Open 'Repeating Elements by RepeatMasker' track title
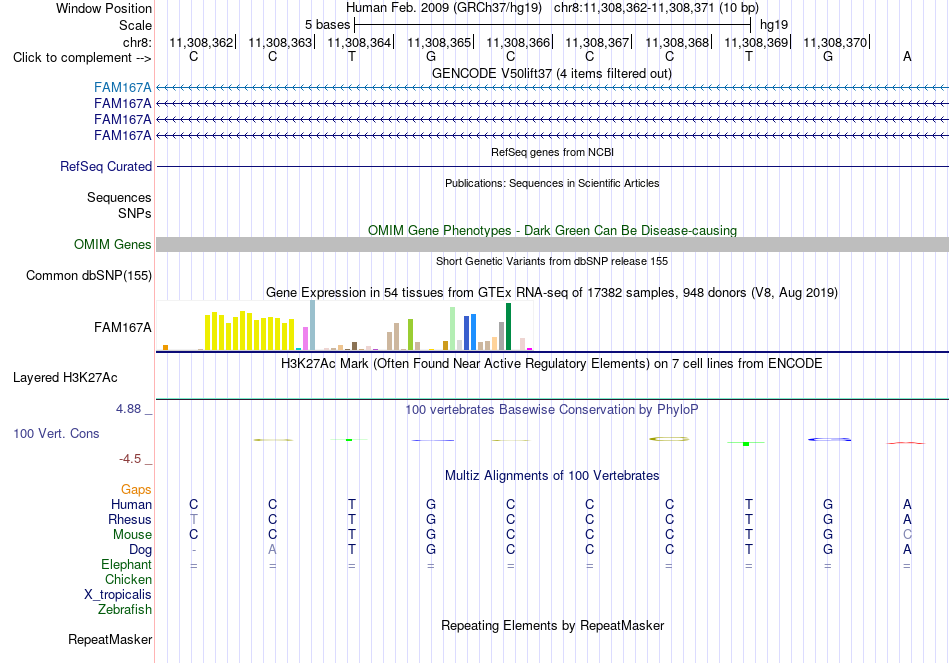 tap(552, 625)
